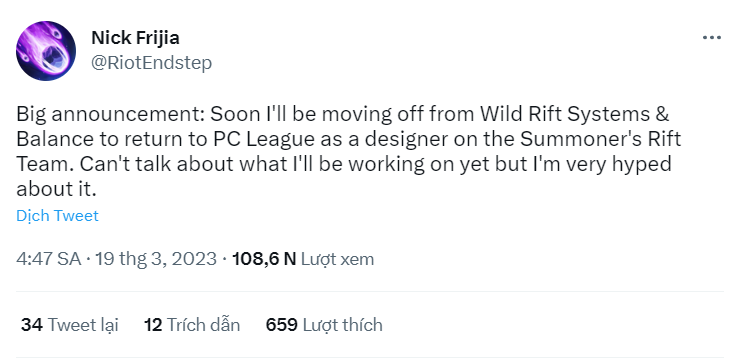The height and width of the screenshot is (360, 743).
Task: Click the "Big announcement:" opening text
Action: coord(111,114)
